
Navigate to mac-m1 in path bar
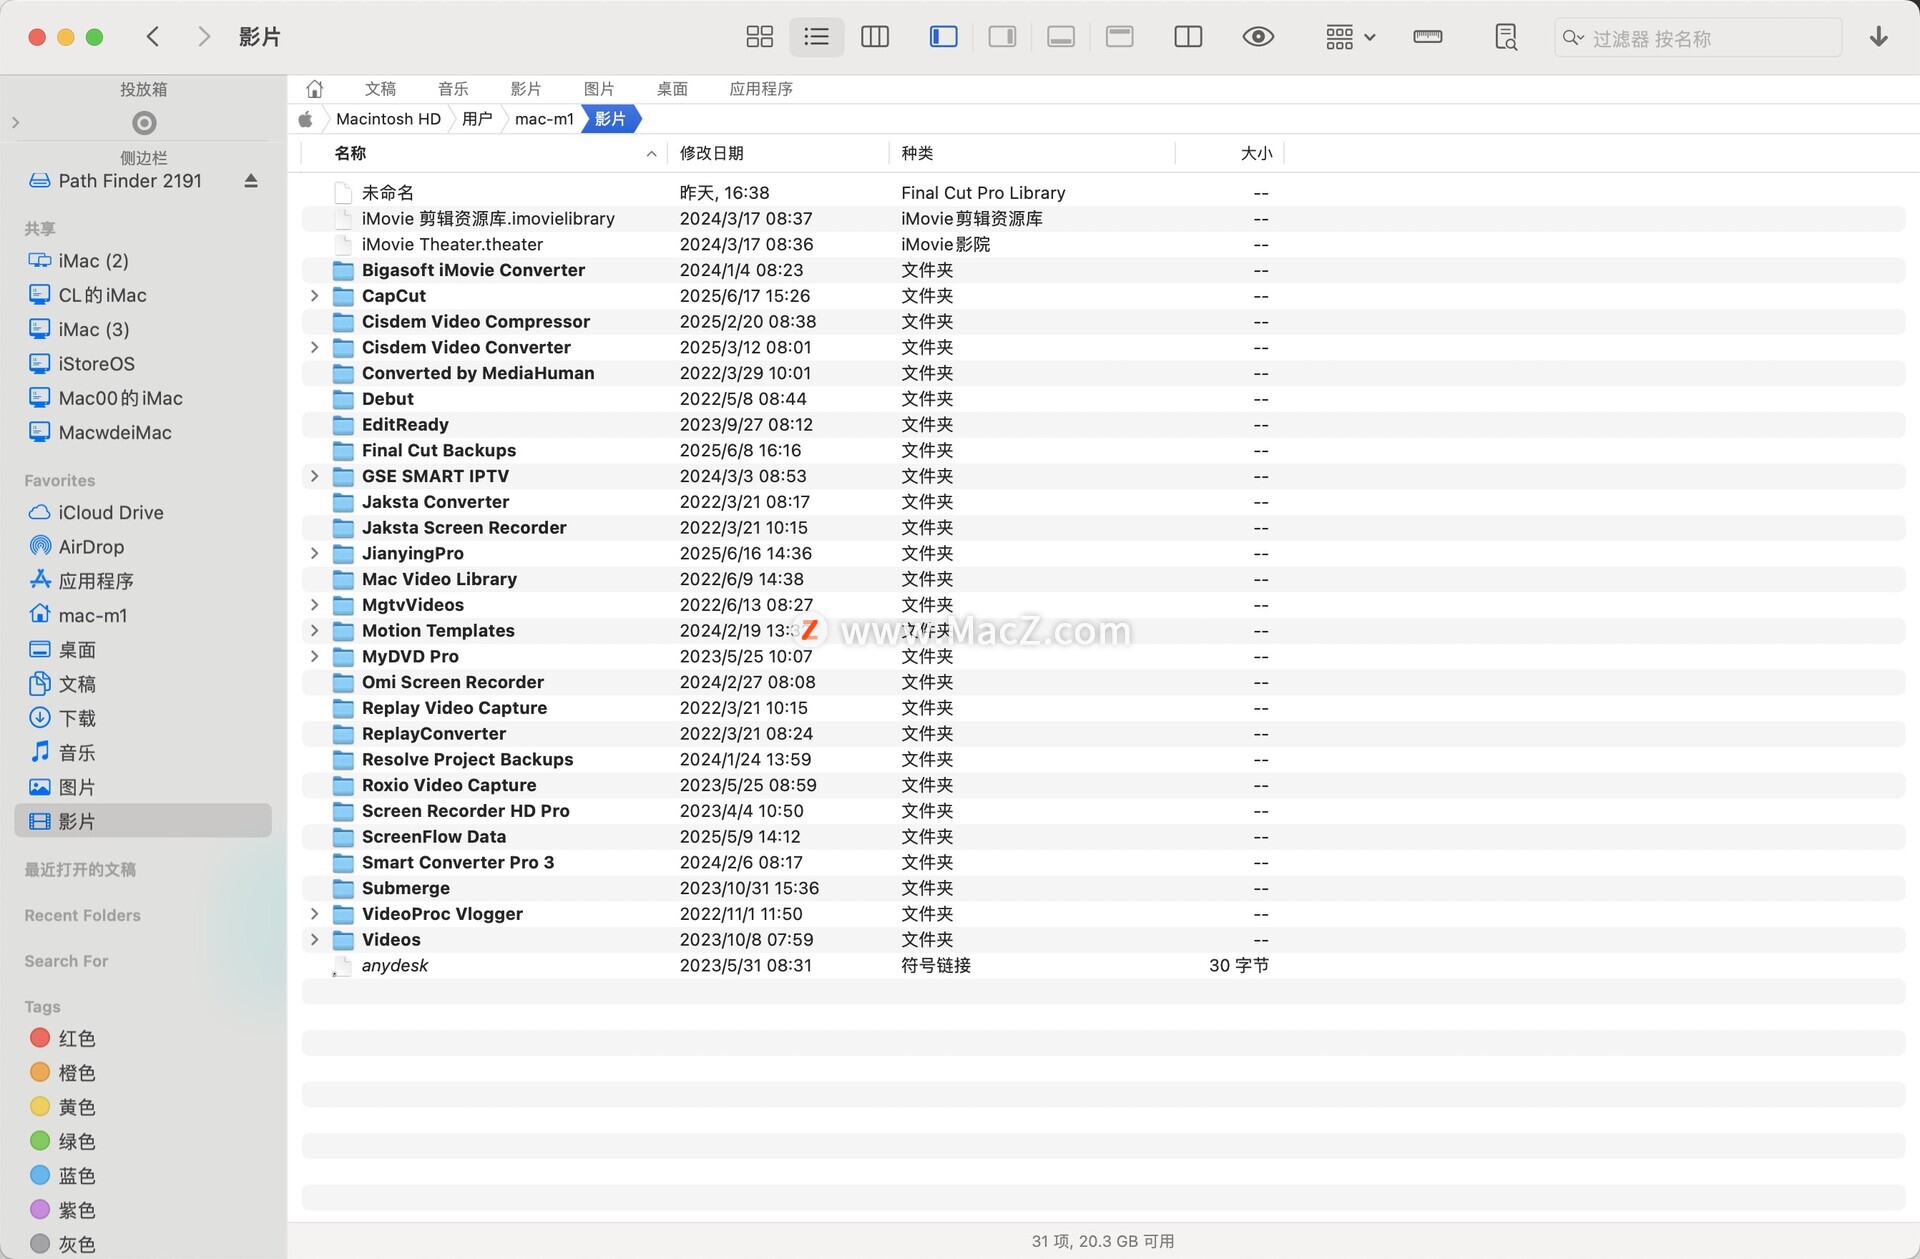point(544,119)
